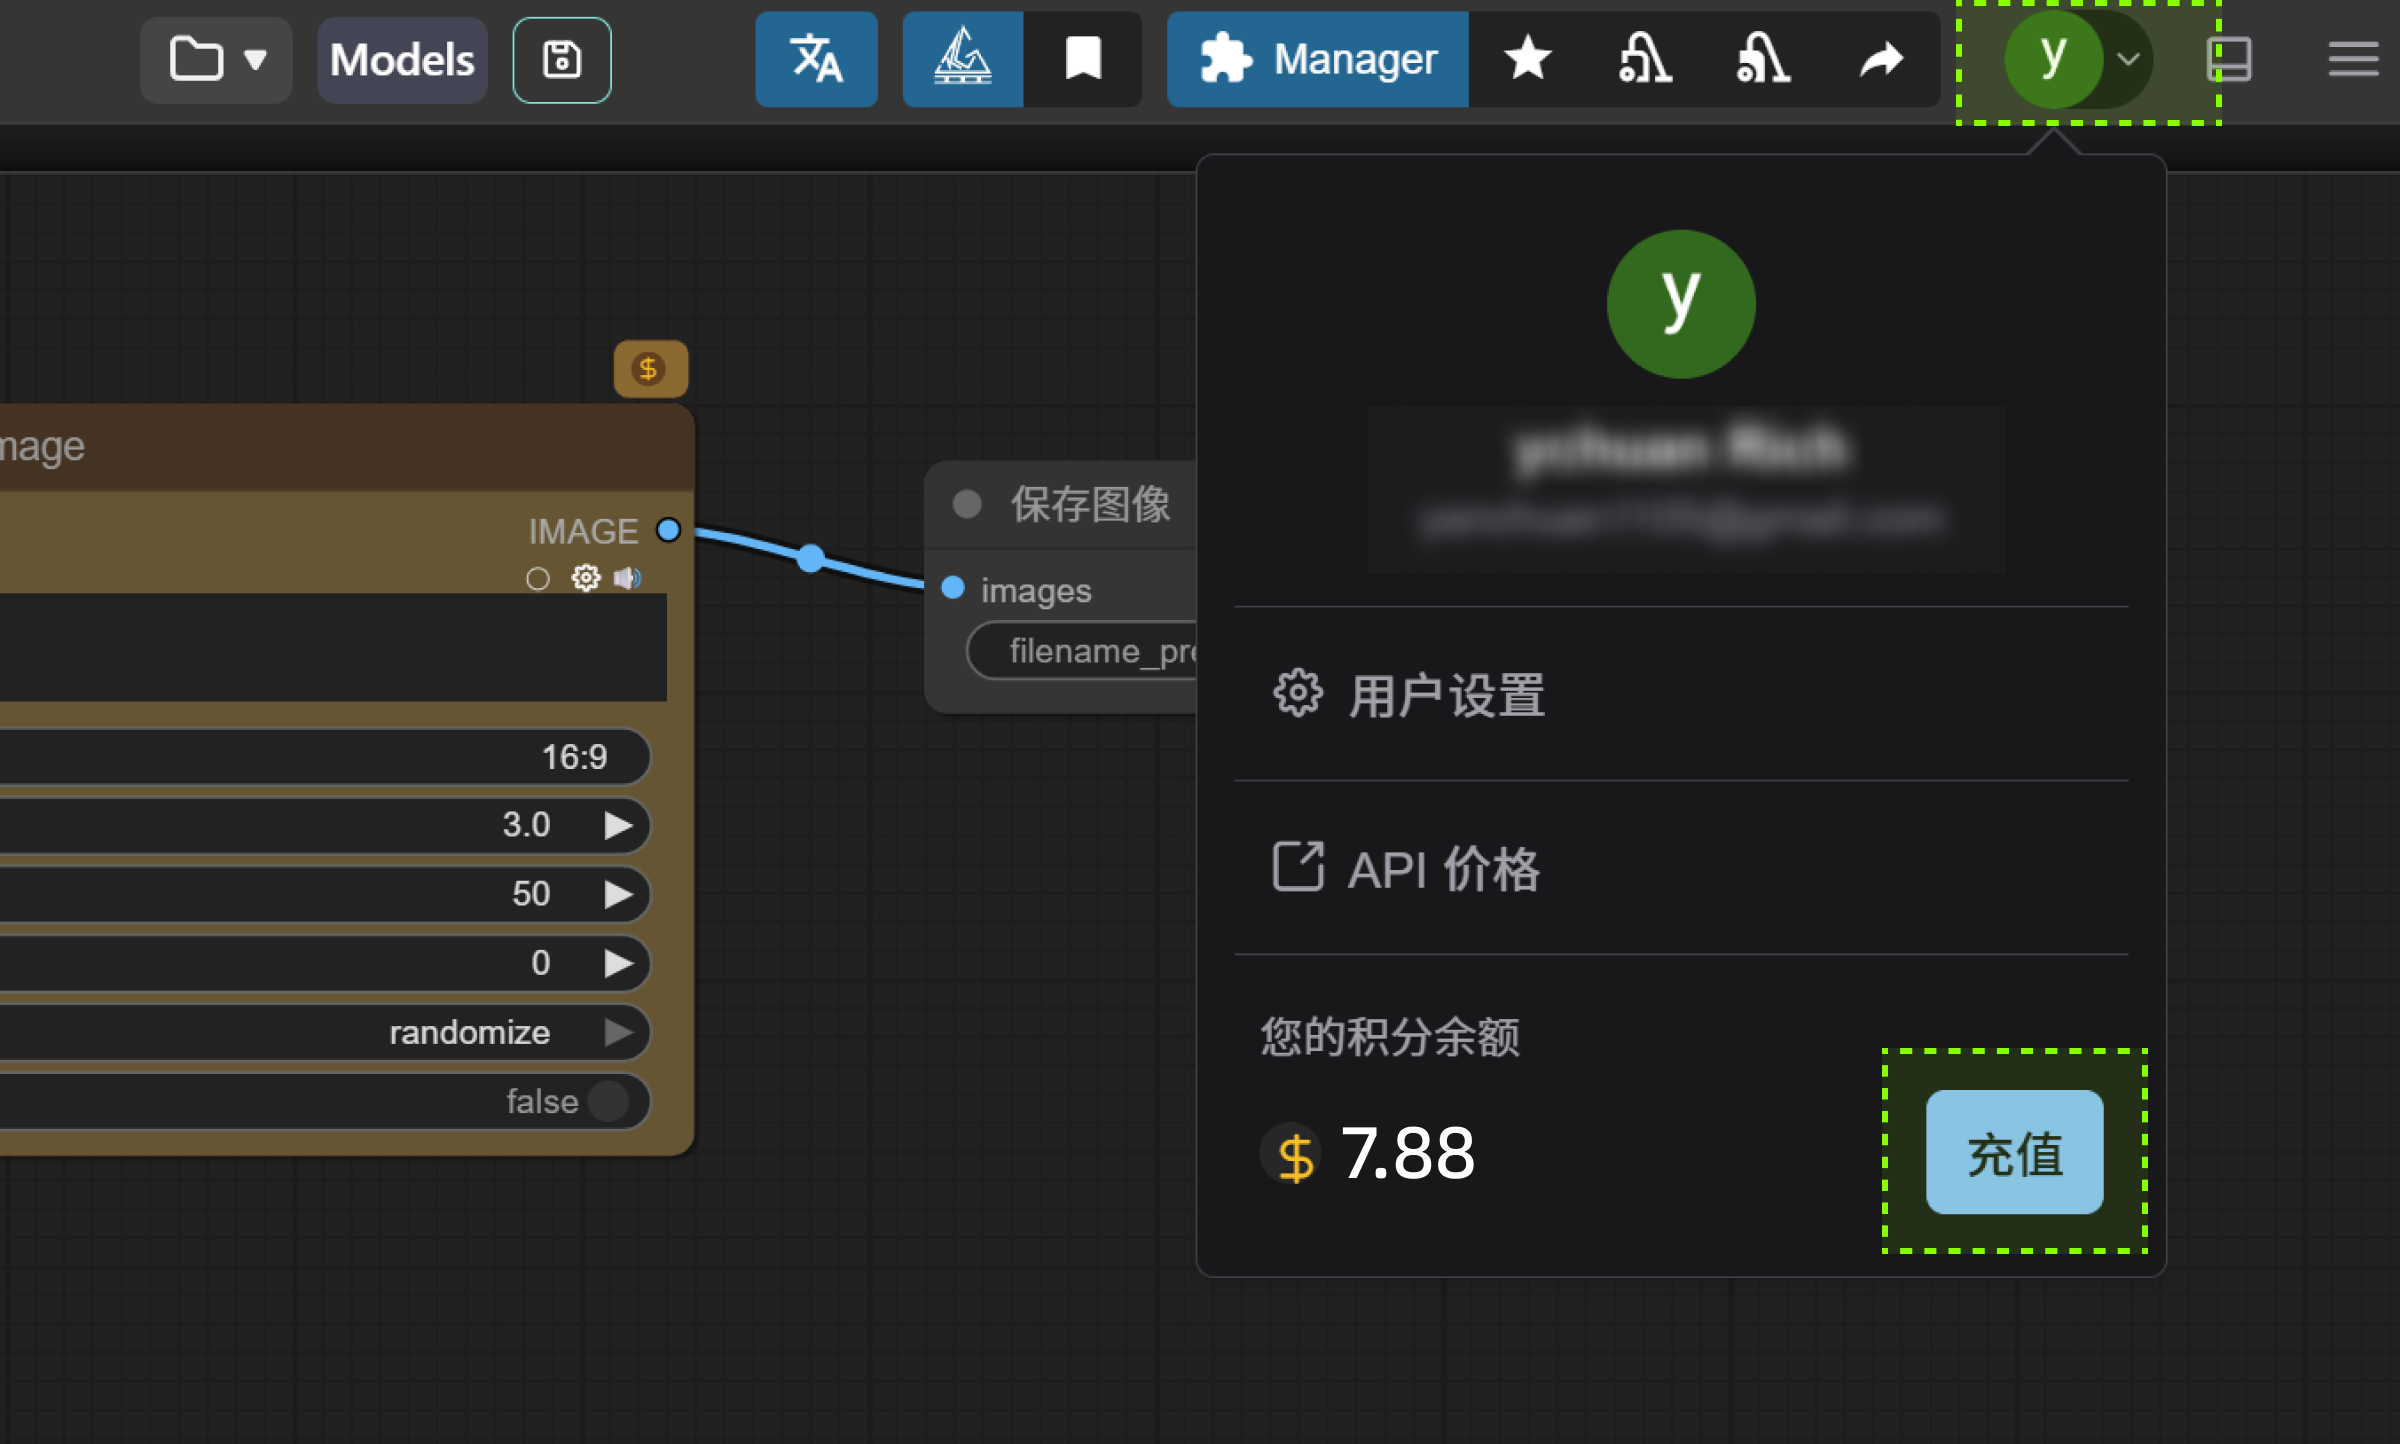Click the bypass circle on the image node
This screenshot has height=1444, width=2400.
click(538, 577)
